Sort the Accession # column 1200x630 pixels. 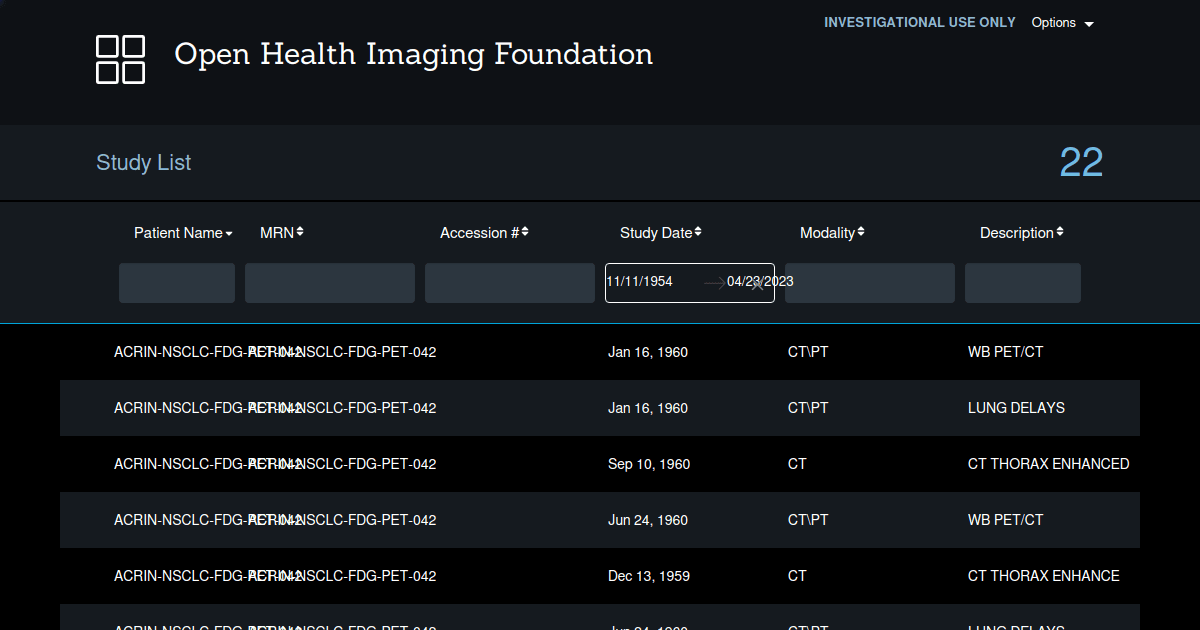[525, 232]
